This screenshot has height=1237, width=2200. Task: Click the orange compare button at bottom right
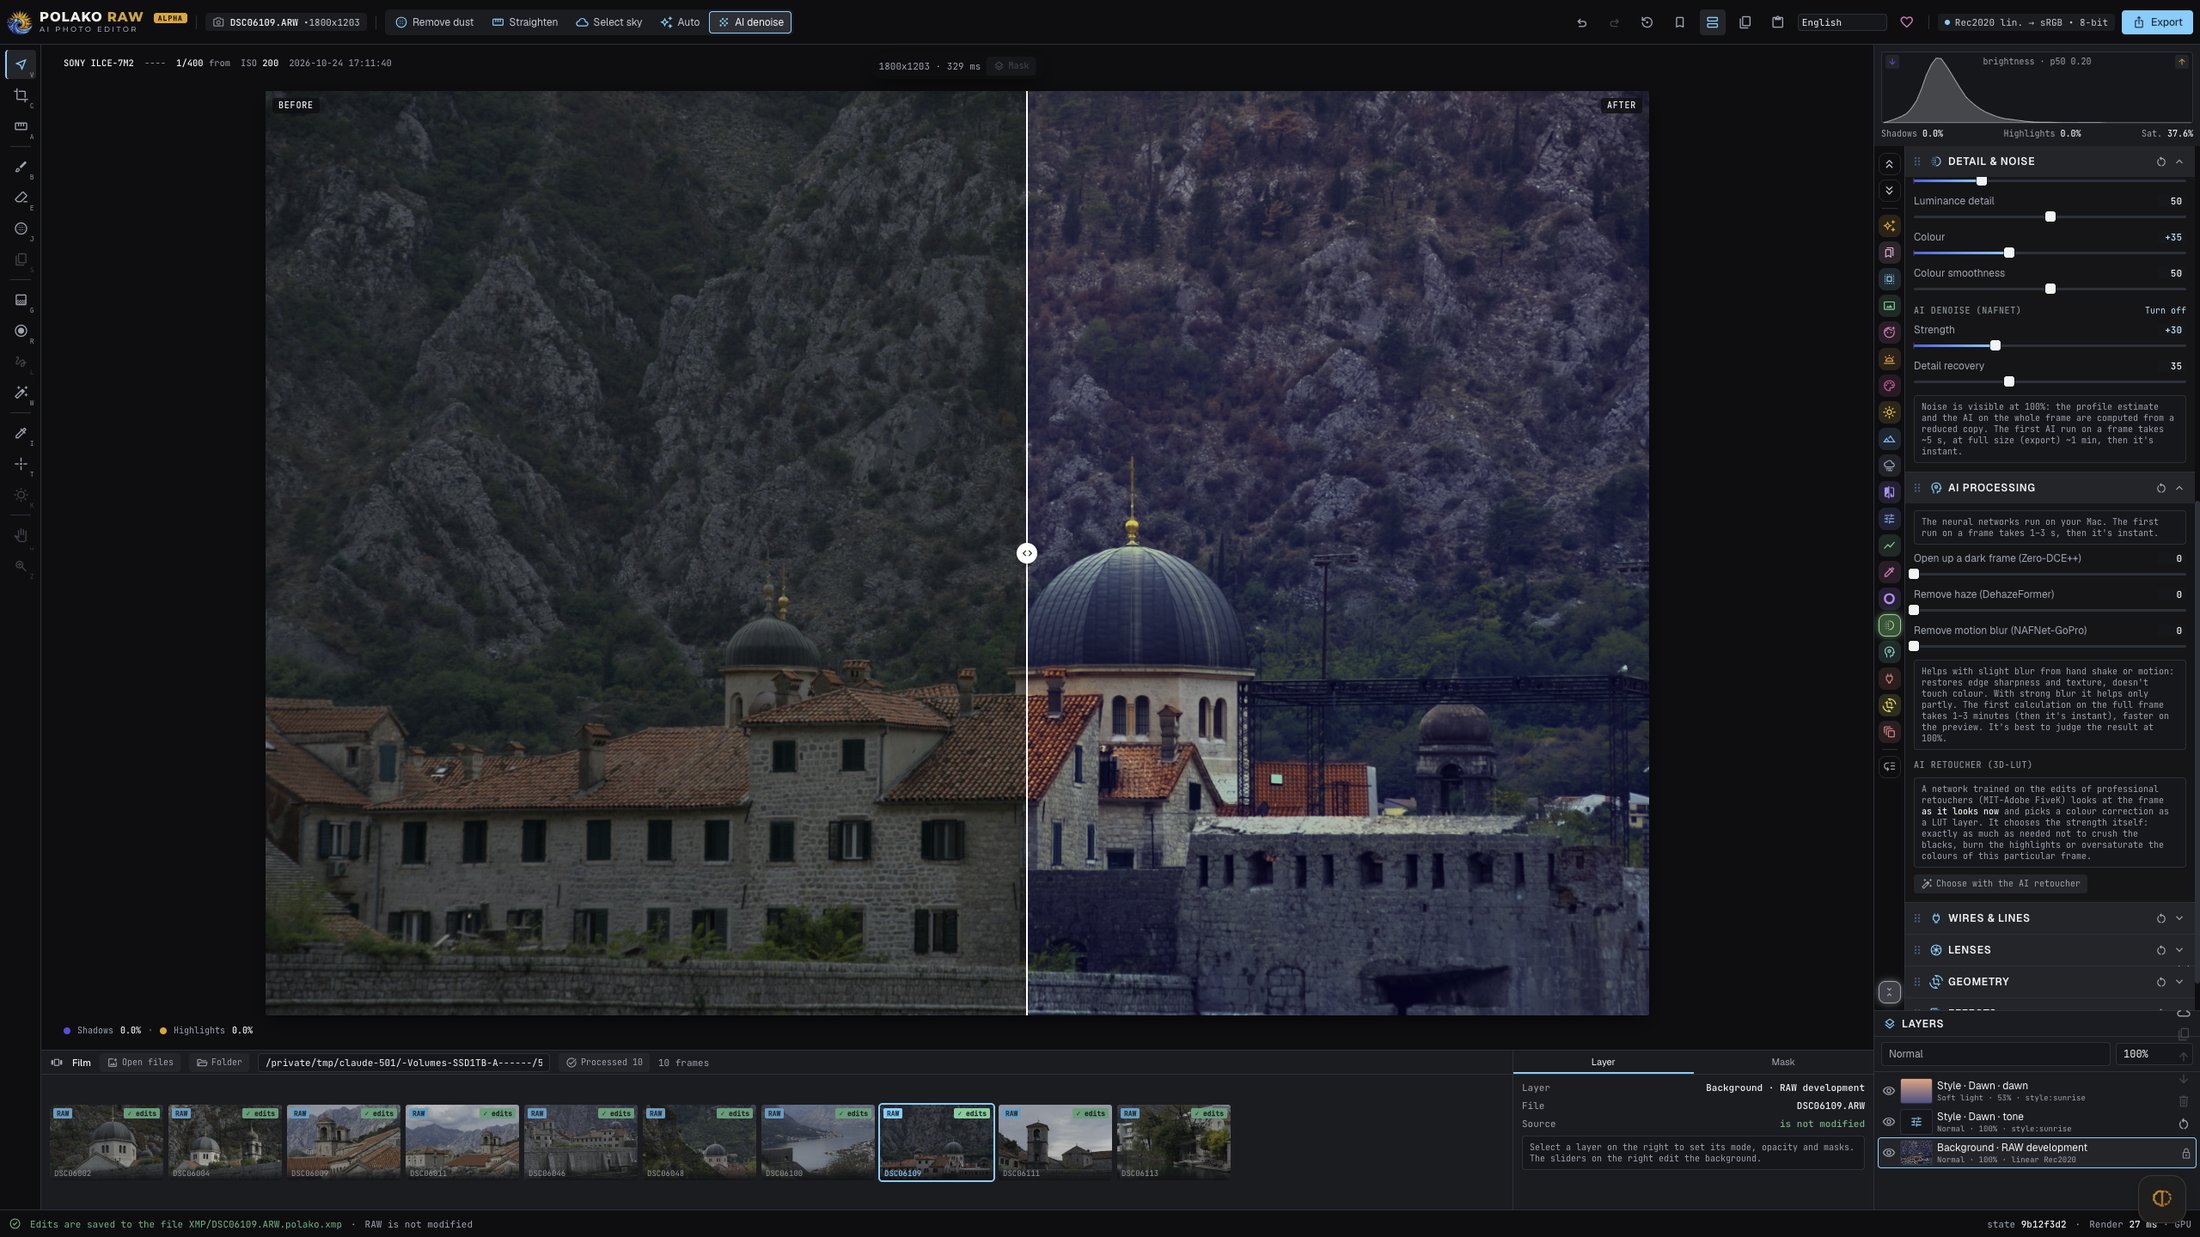(2161, 1197)
